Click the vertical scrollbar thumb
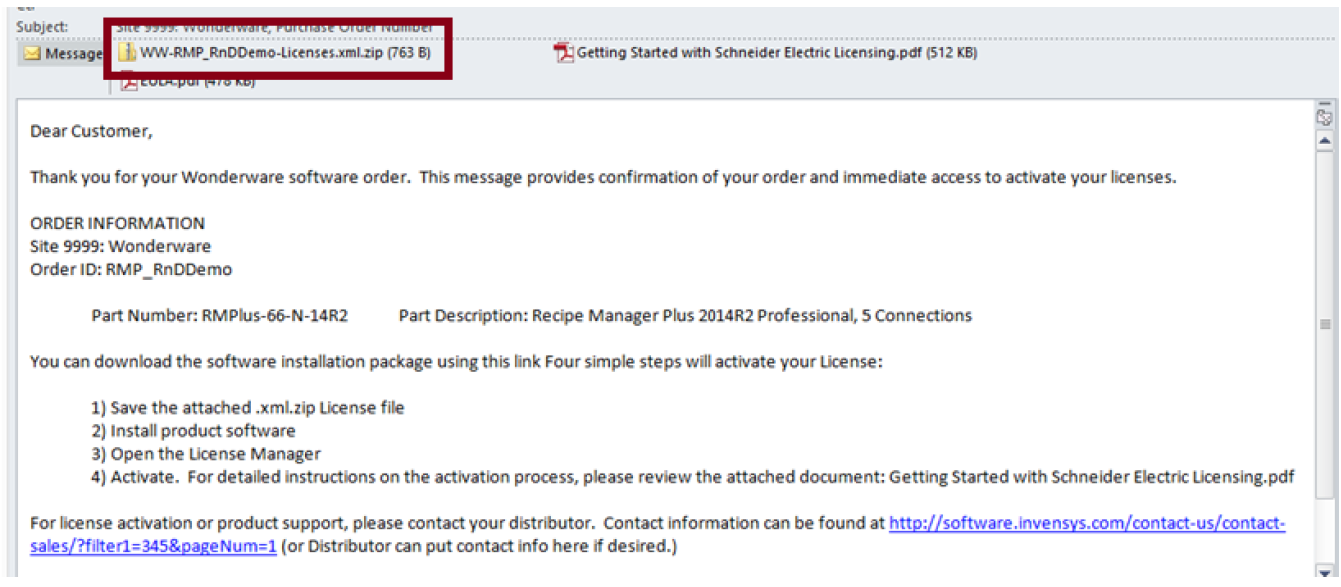The image size is (1341, 587). pos(1325,324)
